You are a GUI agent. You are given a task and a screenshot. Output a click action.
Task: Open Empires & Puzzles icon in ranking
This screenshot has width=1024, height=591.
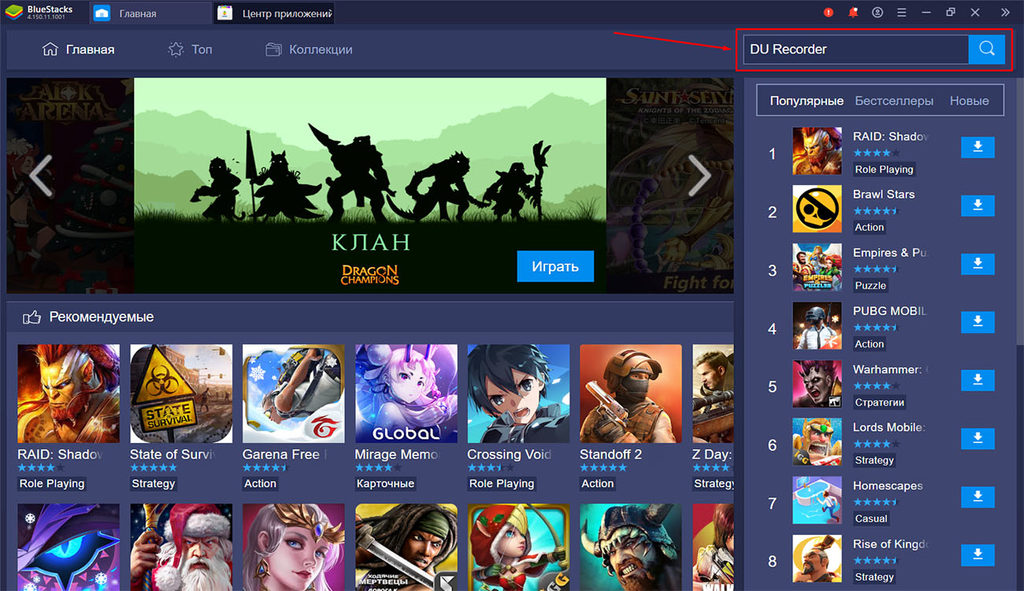click(x=817, y=267)
